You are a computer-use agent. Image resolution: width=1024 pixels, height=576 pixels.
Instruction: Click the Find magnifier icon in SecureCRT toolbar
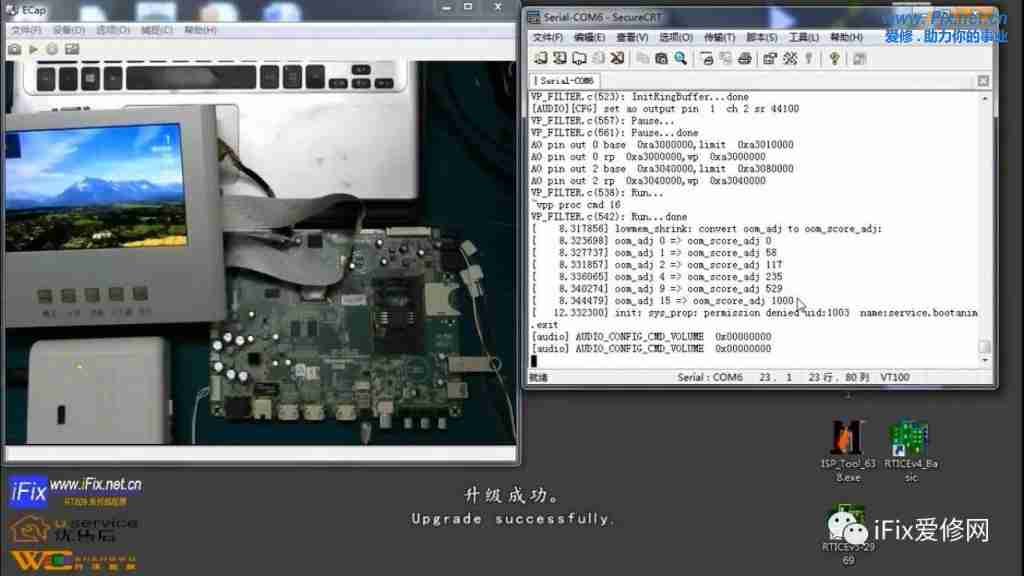click(x=681, y=59)
